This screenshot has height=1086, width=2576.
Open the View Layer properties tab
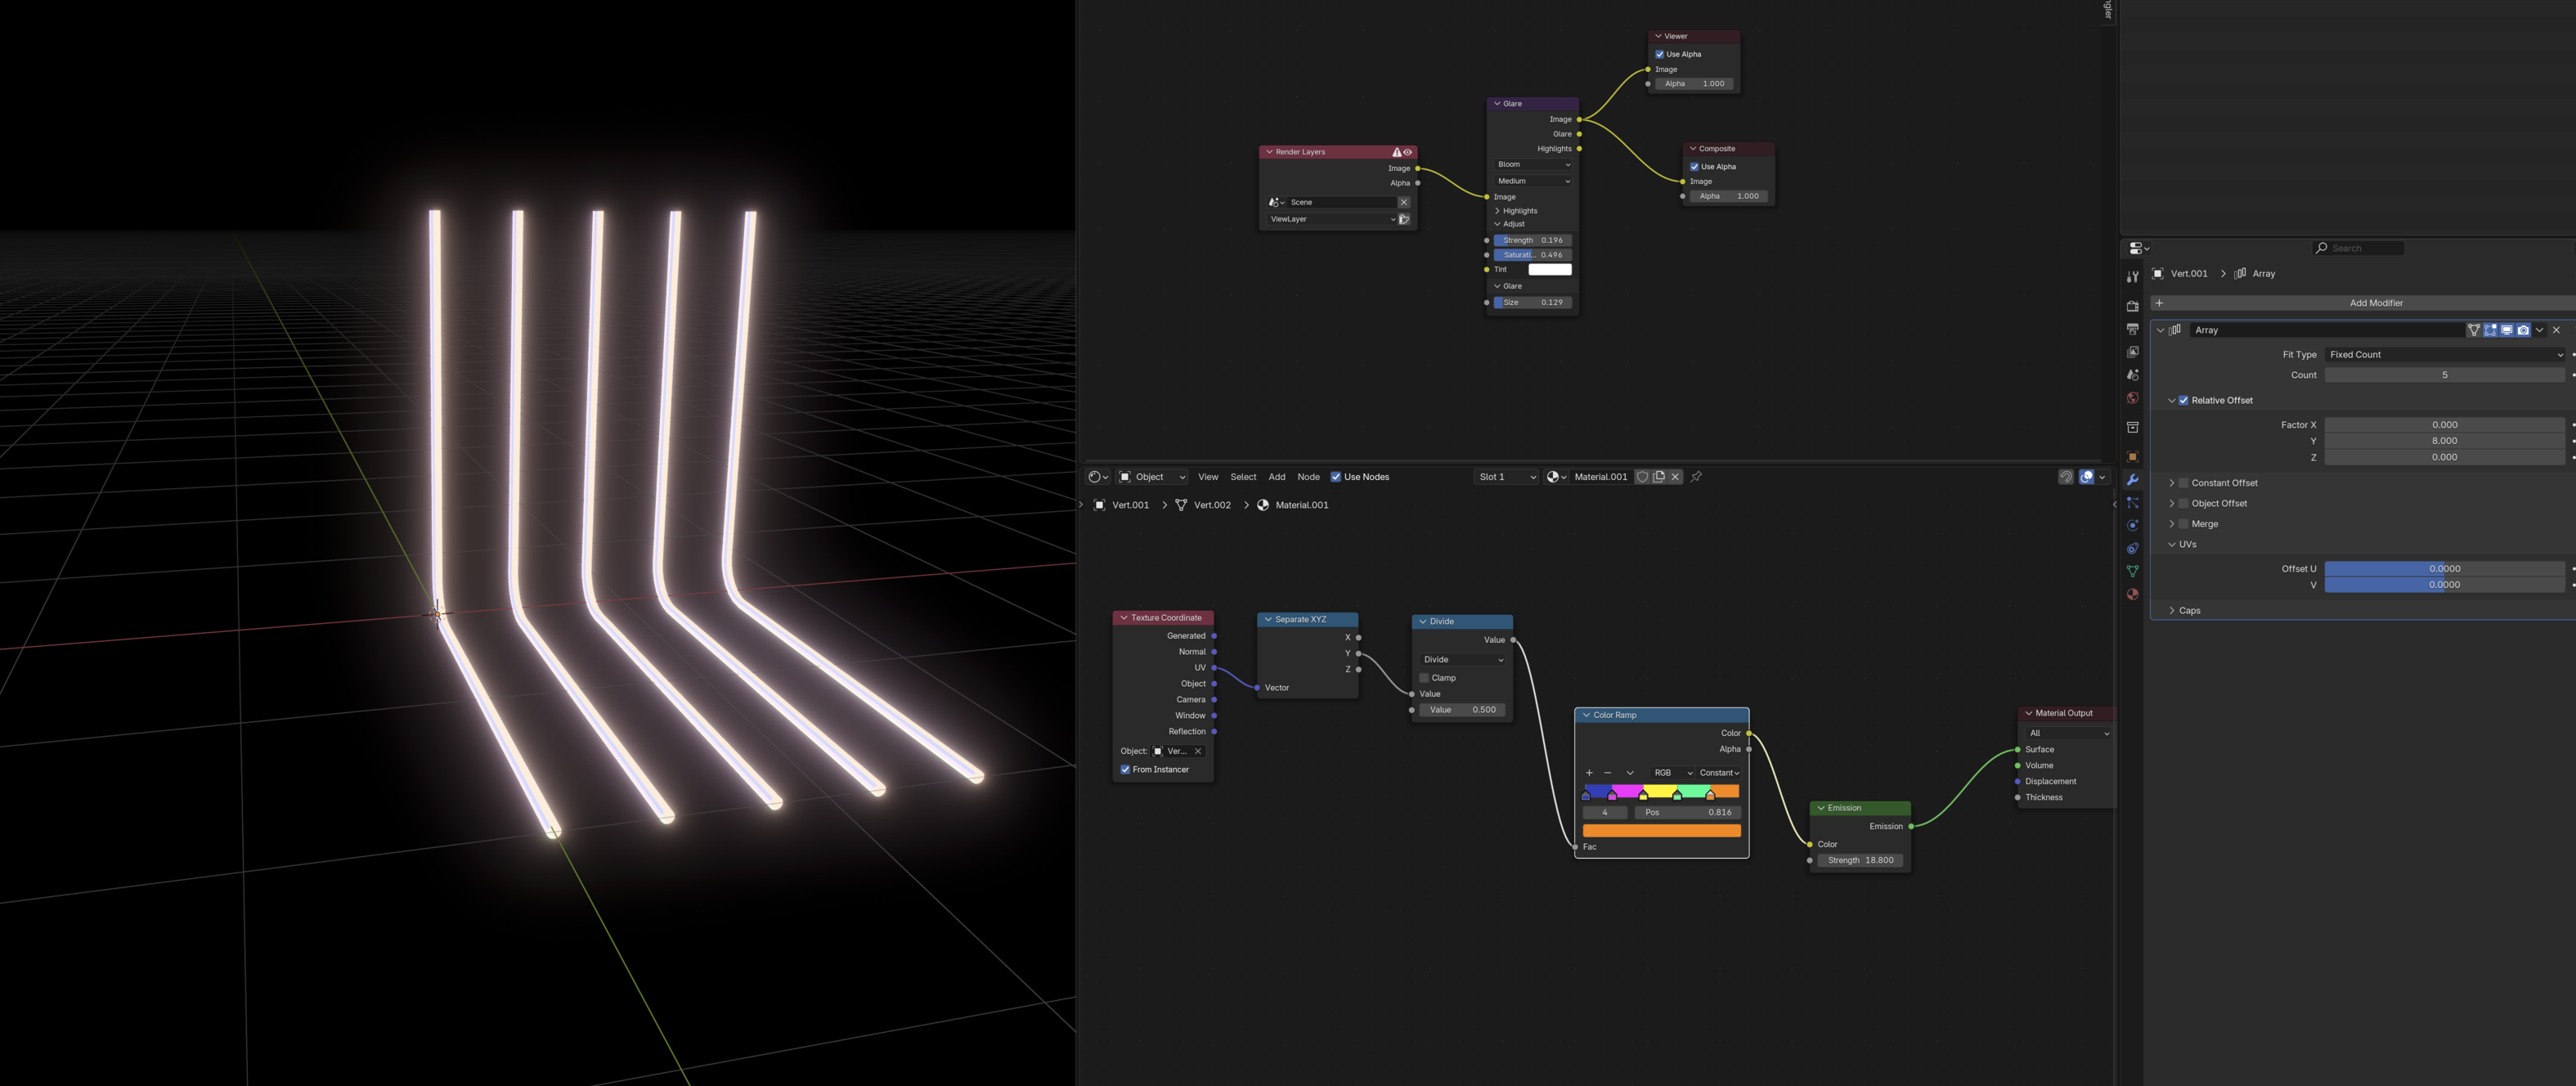tap(2132, 352)
